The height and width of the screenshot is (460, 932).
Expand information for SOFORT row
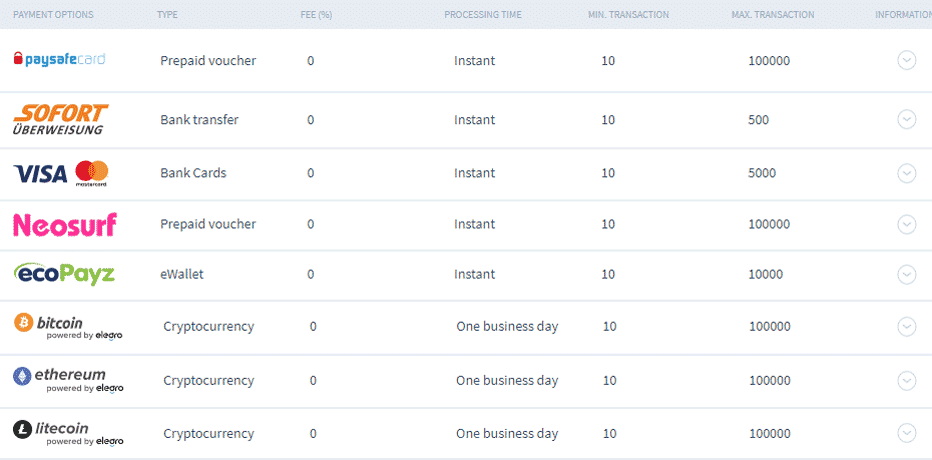pos(906,119)
